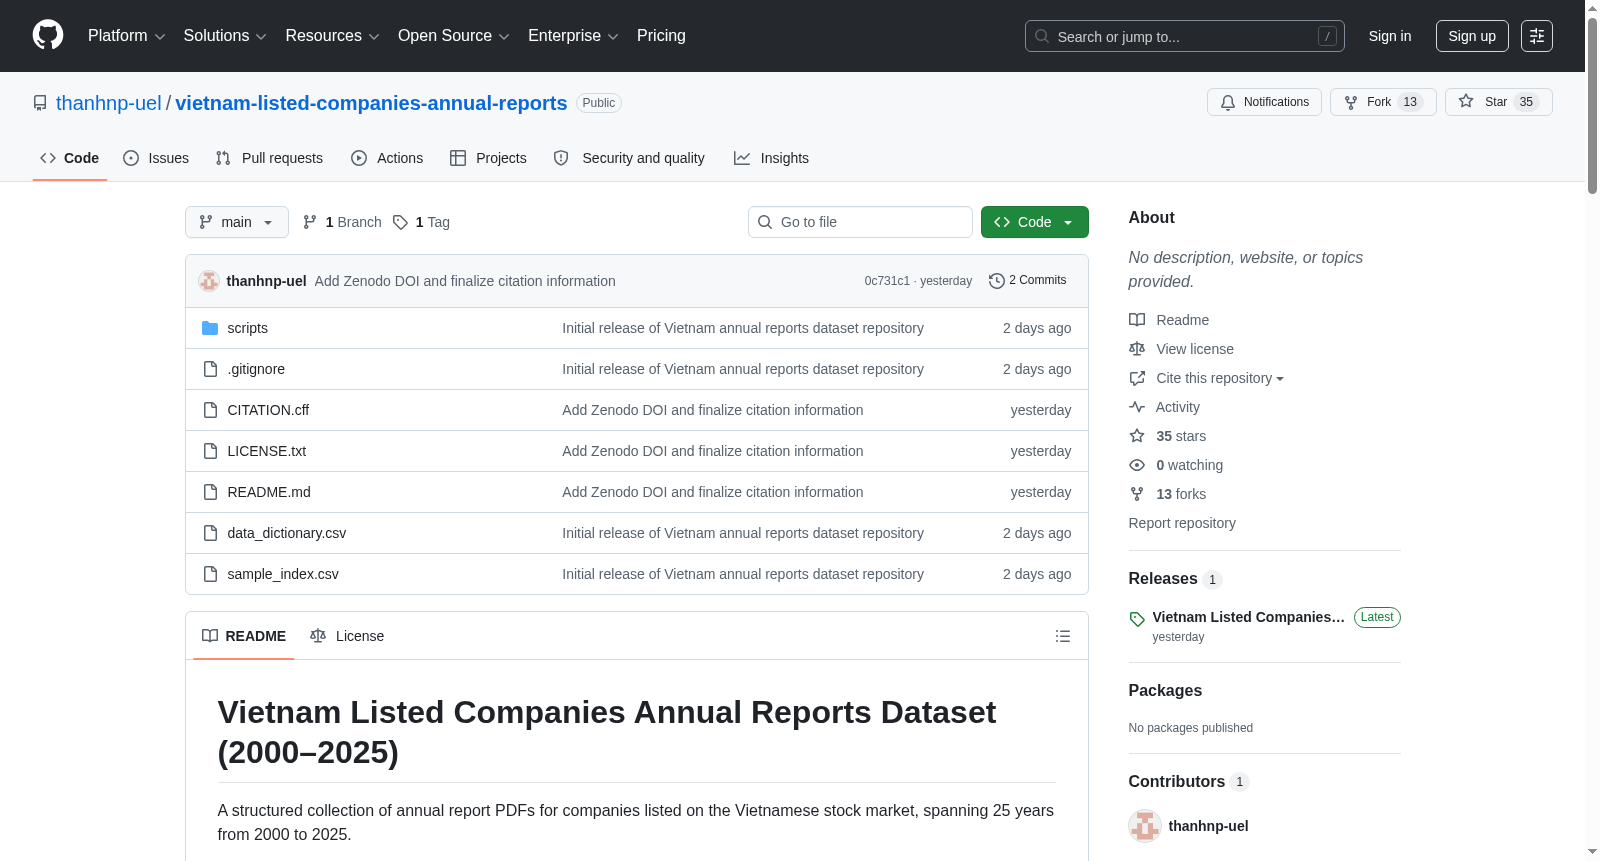
Task: Expand Cite this repository dropdown
Action: pyautogui.click(x=1207, y=378)
